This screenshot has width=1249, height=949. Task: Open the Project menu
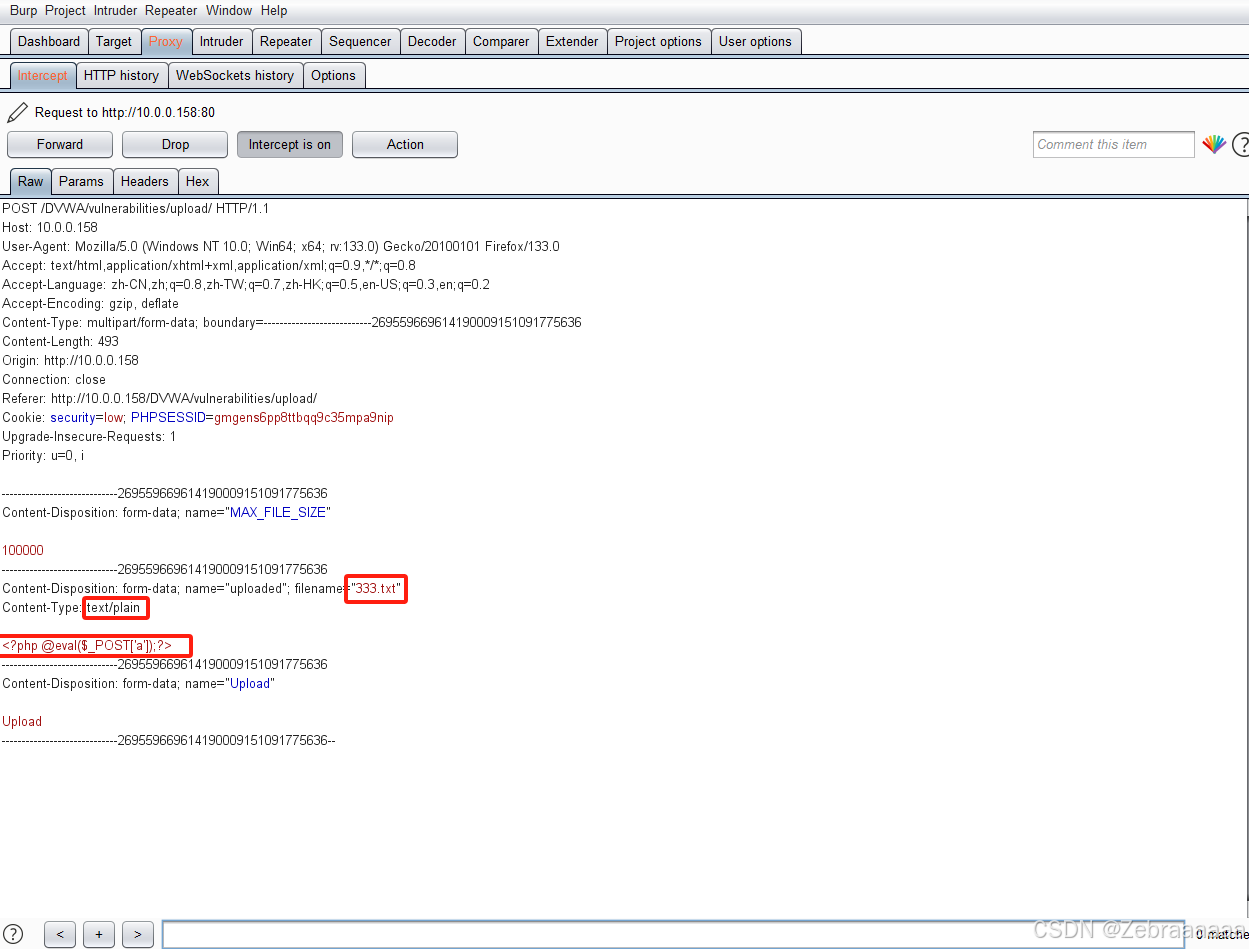click(x=65, y=10)
